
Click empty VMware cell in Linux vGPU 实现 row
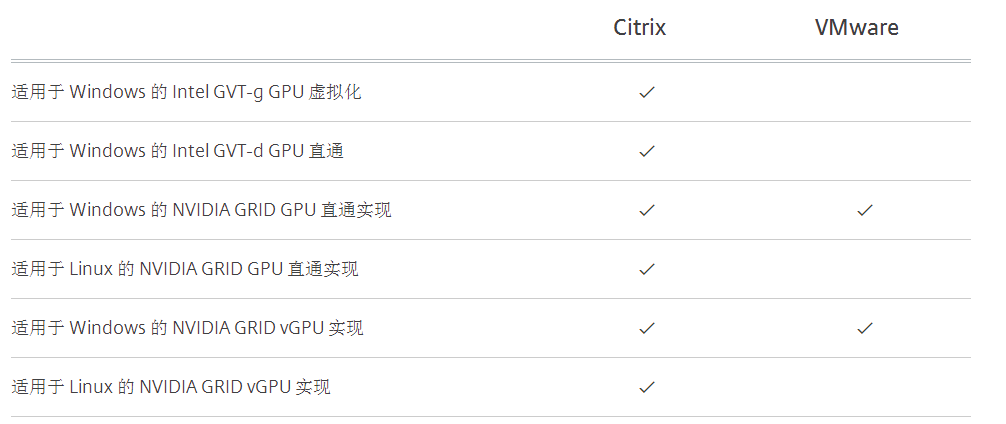865,387
